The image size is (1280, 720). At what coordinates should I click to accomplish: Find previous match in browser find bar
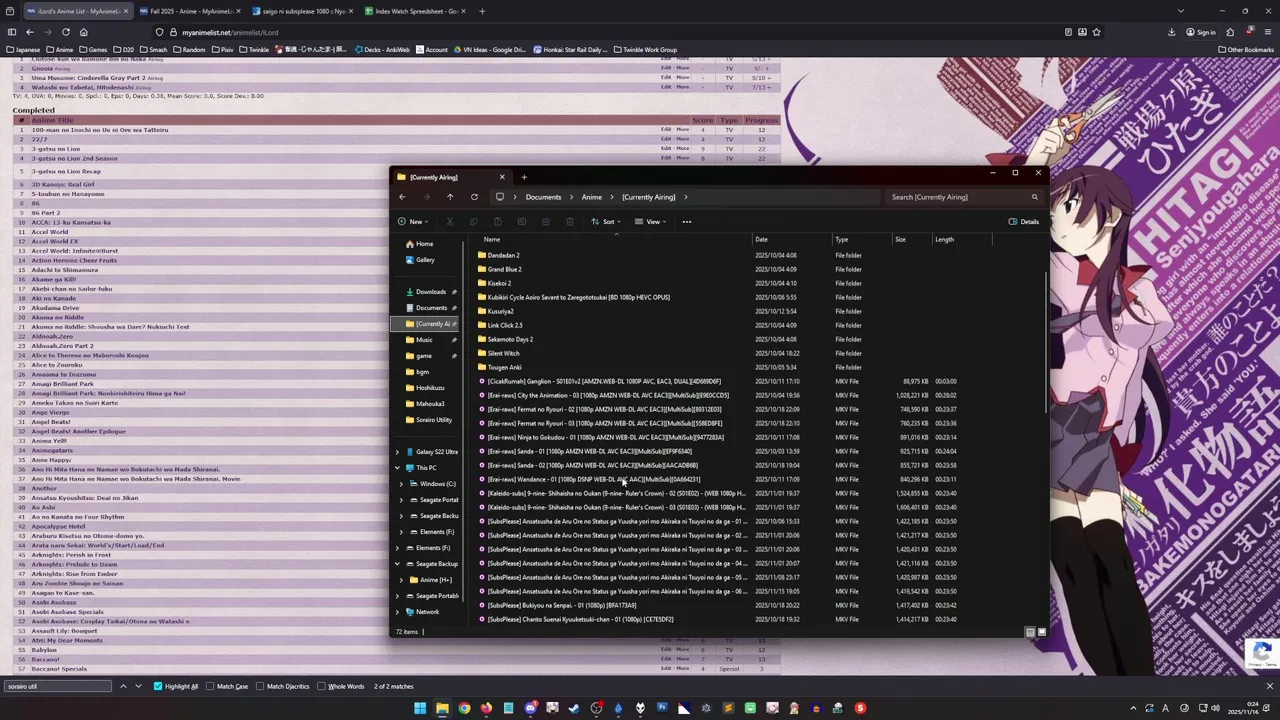(123, 686)
